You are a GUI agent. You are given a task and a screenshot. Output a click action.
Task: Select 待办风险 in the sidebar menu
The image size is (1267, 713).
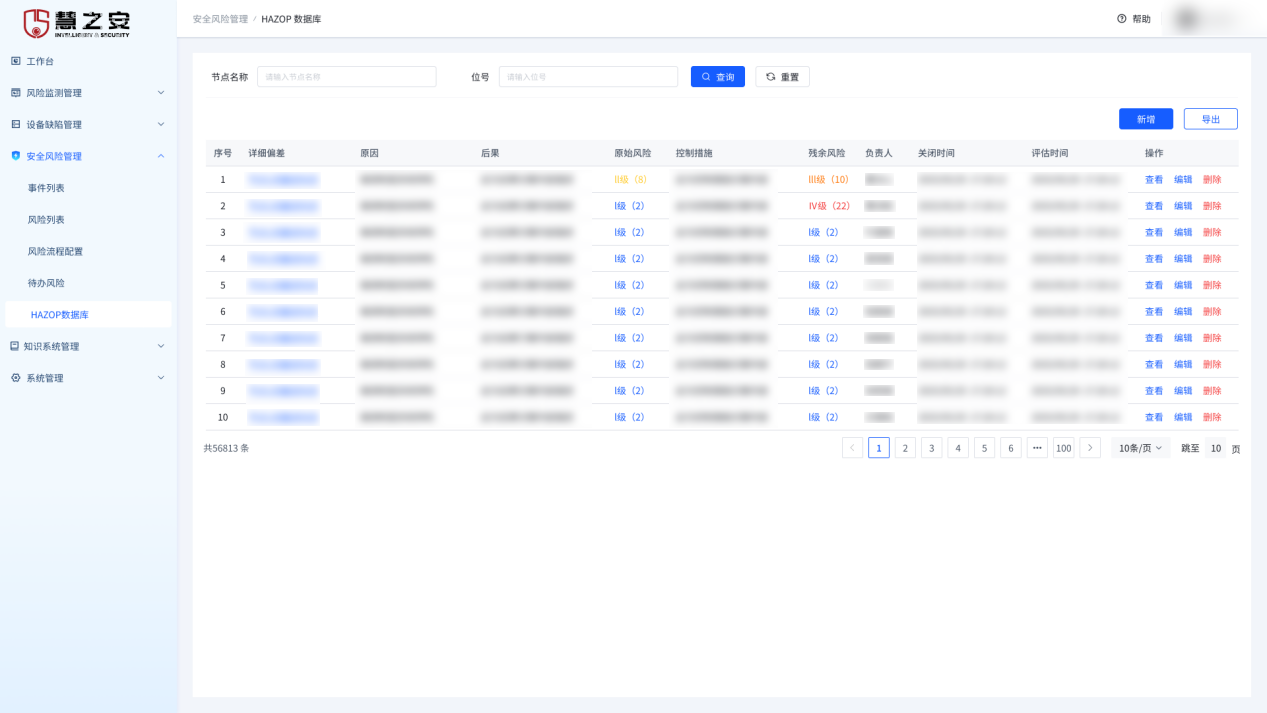46,283
